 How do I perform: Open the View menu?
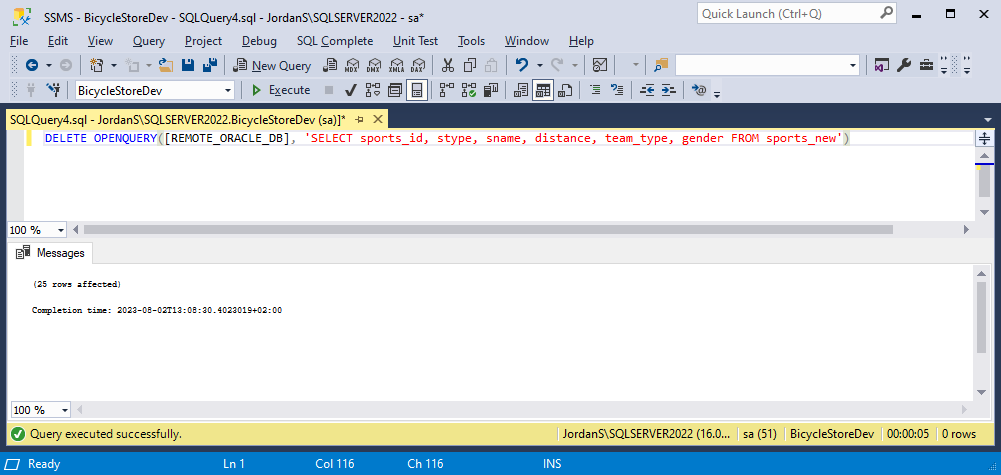tap(100, 41)
